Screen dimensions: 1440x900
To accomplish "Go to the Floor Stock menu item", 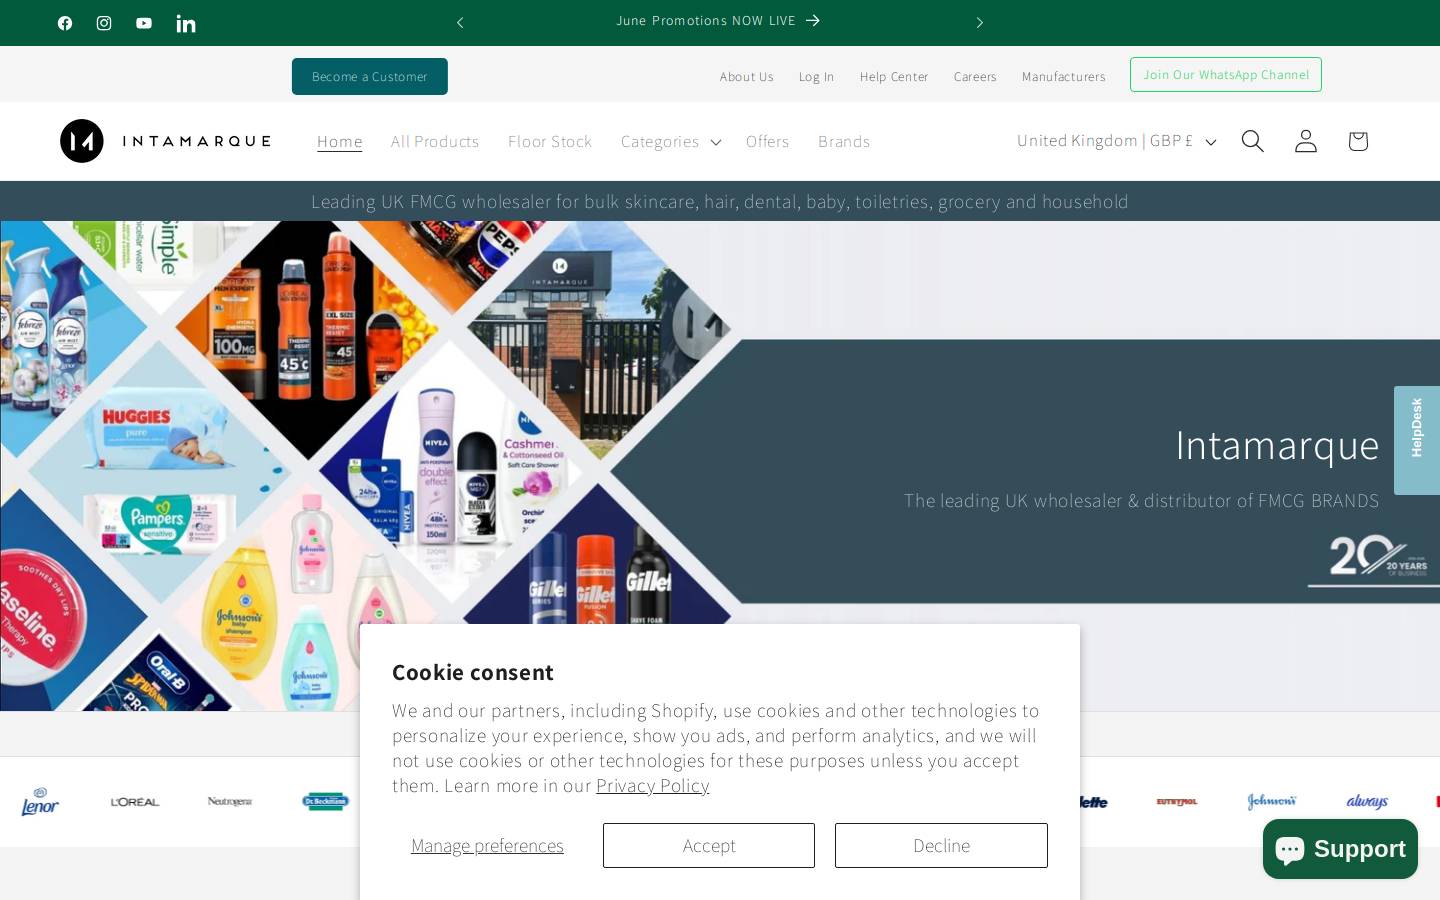I will 550,141.
